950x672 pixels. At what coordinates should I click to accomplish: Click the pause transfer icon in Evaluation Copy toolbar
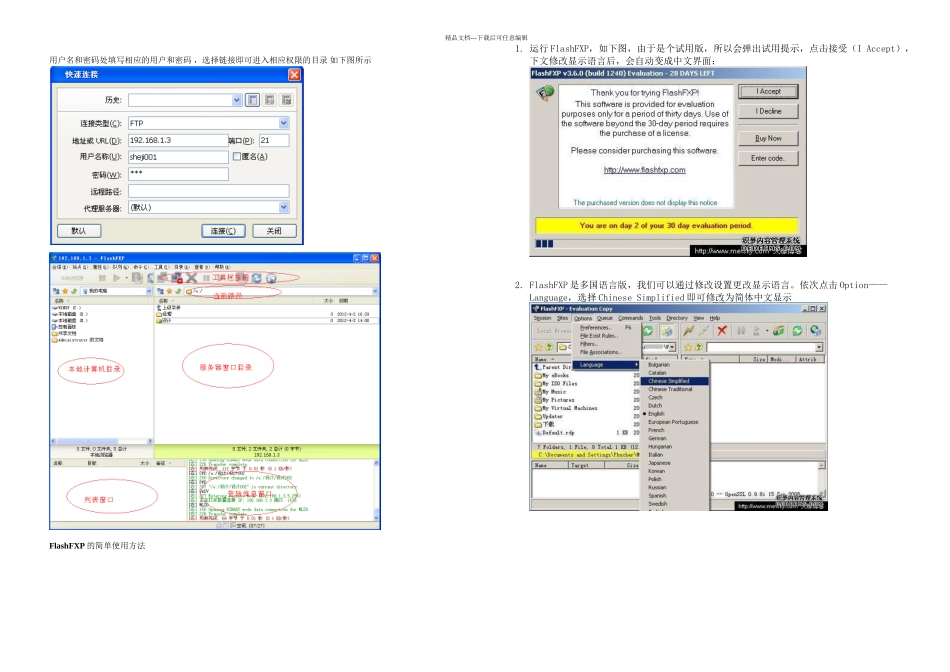[740, 331]
